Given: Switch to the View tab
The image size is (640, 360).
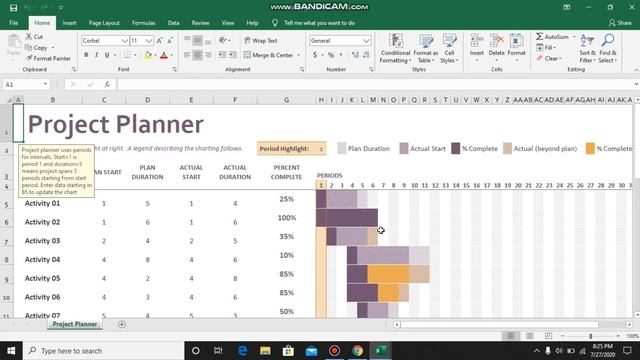Looking at the screenshot, I should (x=228, y=23).
